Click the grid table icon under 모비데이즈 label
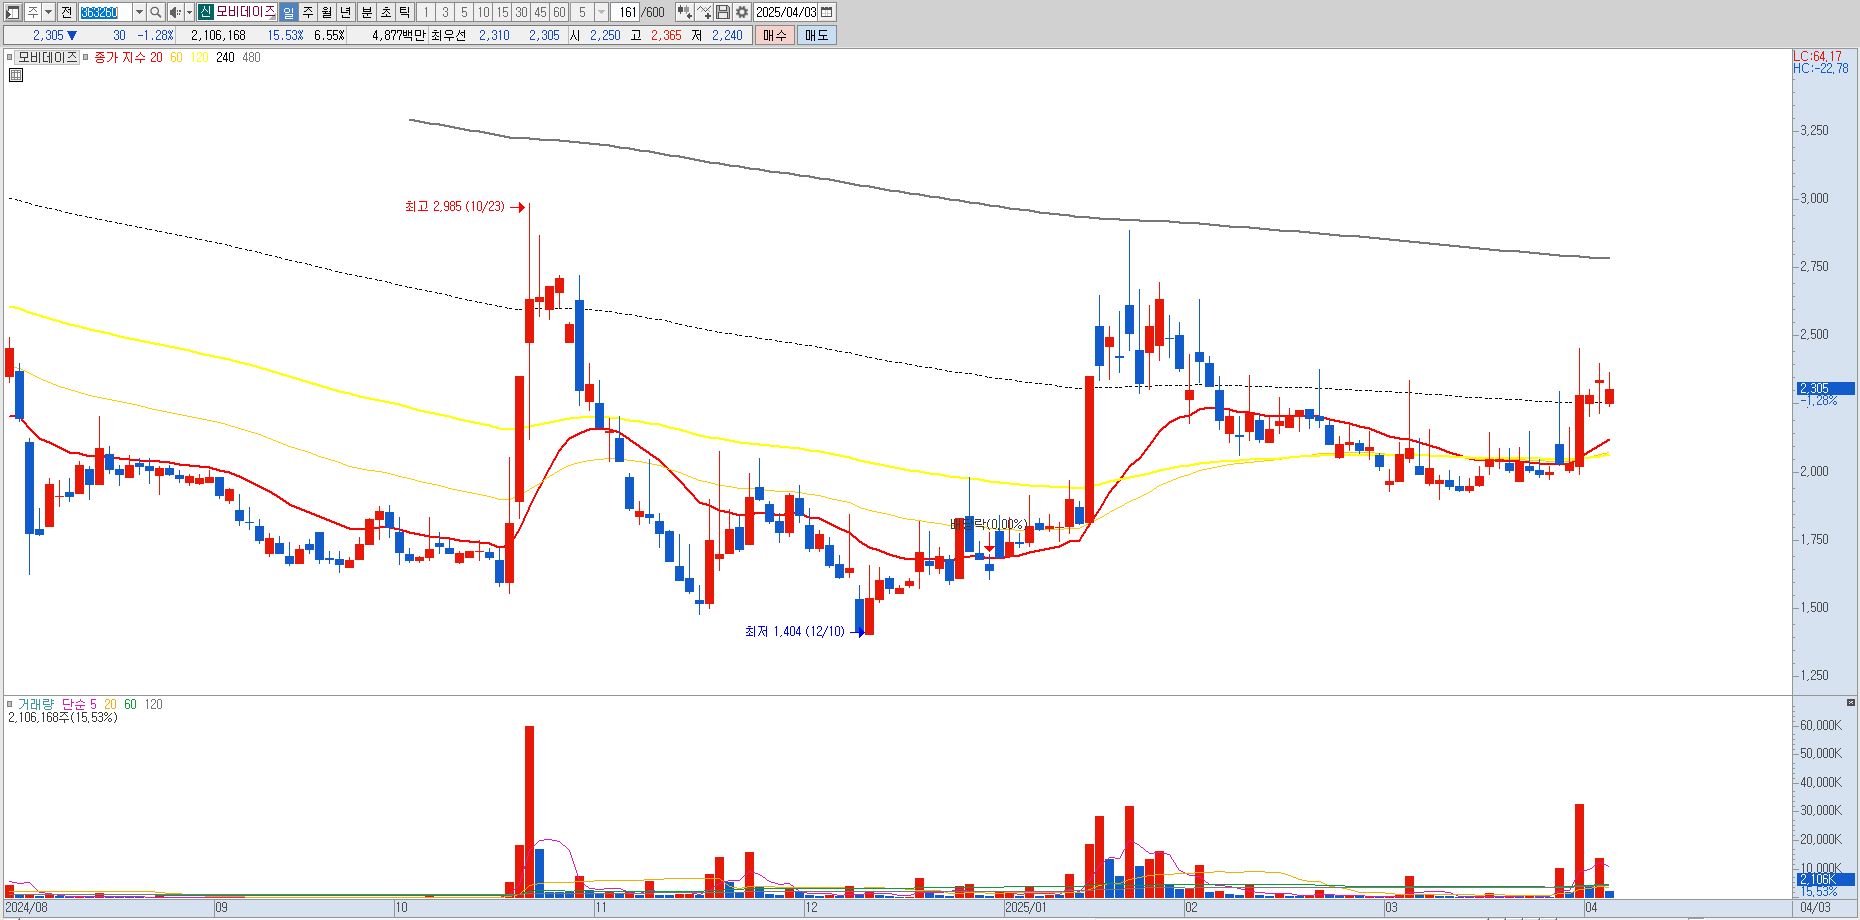Image resolution: width=1860 pixels, height=920 pixels. pos(15,75)
